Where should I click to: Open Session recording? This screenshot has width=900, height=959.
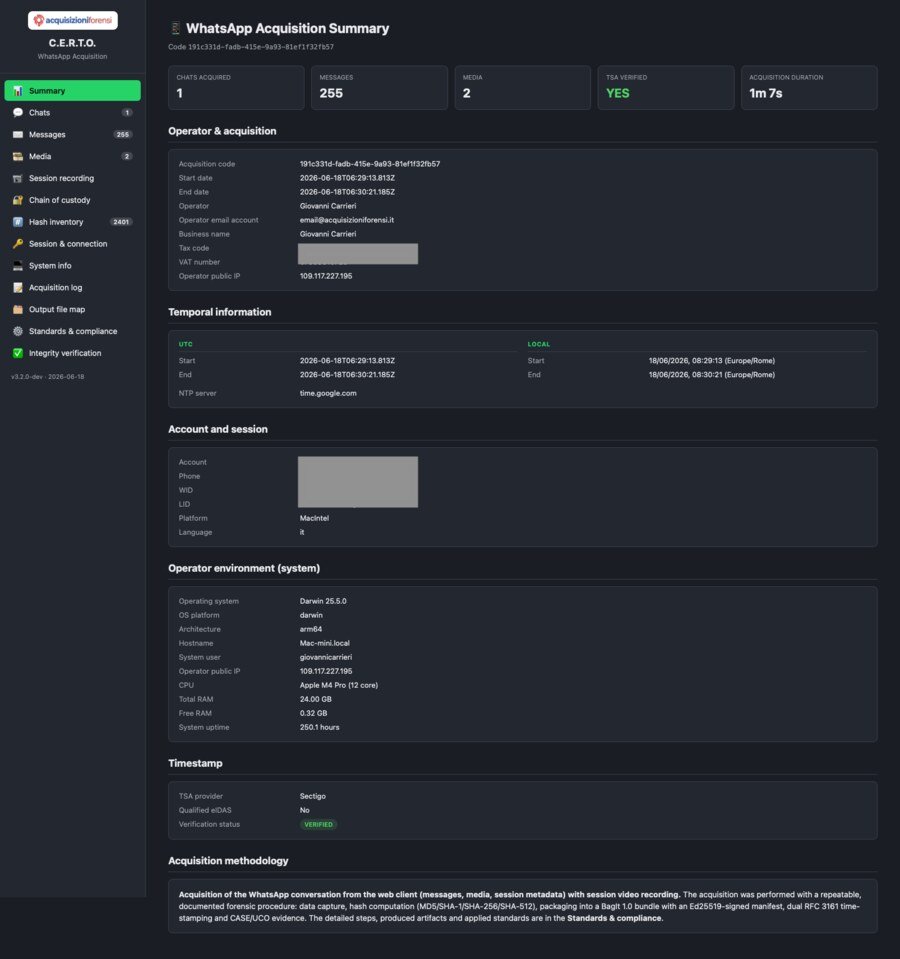pos(72,179)
